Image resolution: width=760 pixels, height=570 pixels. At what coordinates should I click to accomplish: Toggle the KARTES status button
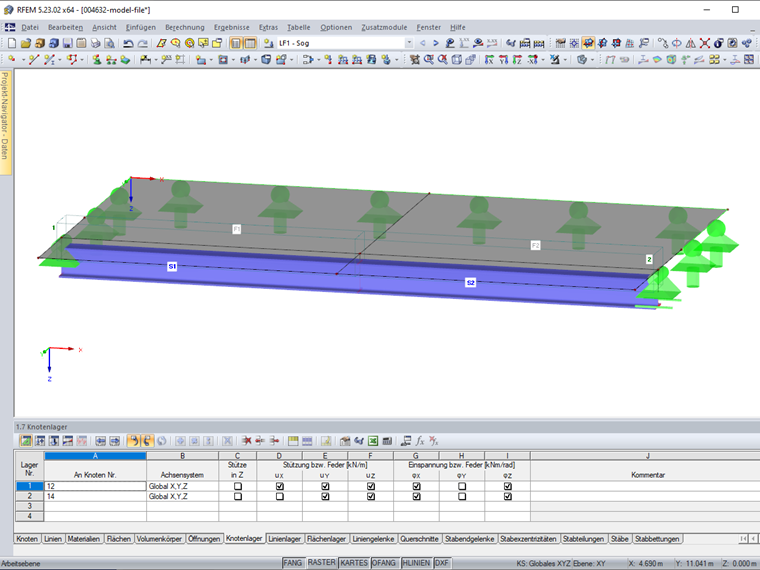(354, 563)
